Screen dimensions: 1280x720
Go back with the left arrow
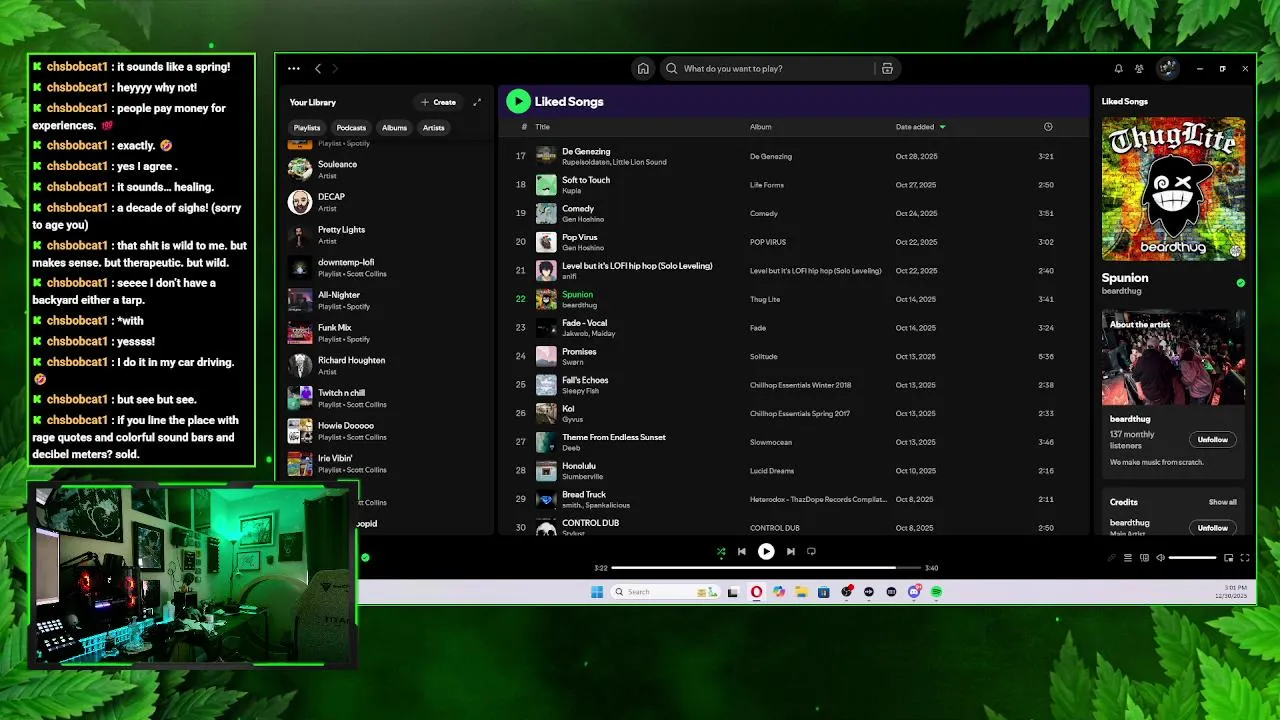(318, 69)
